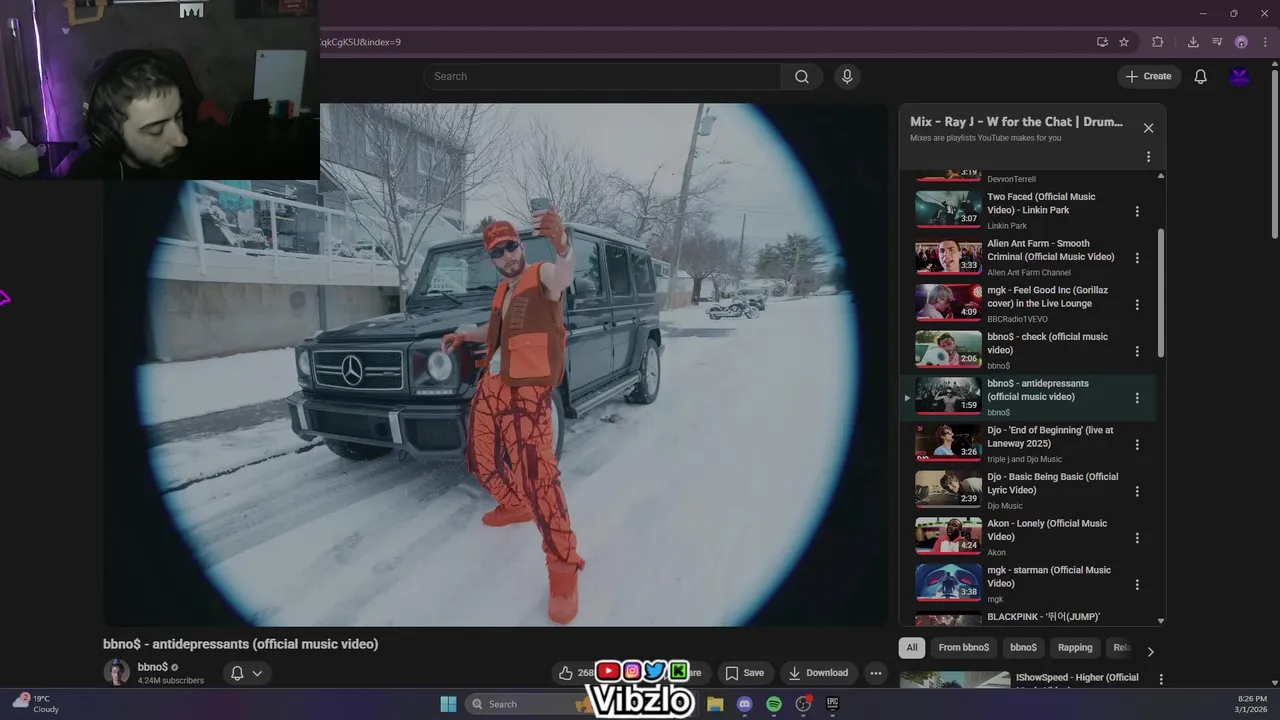This screenshot has width=1280, height=720.
Task: Open the browser extensions puzzle icon
Action: tap(1158, 42)
